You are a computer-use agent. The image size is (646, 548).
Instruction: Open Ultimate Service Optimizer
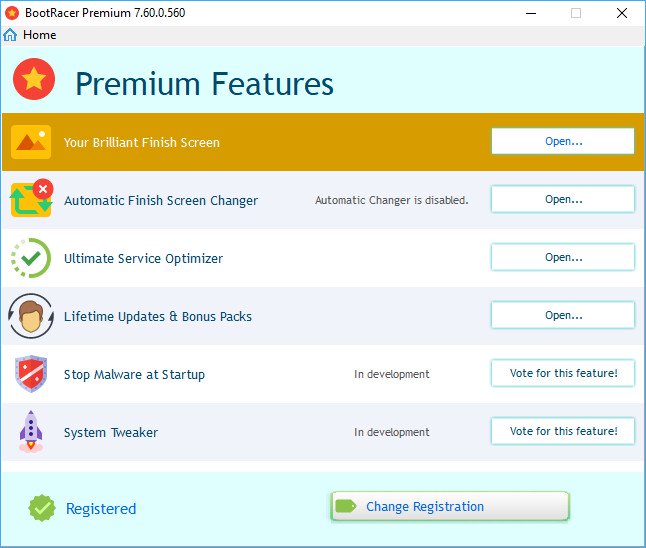(x=563, y=258)
